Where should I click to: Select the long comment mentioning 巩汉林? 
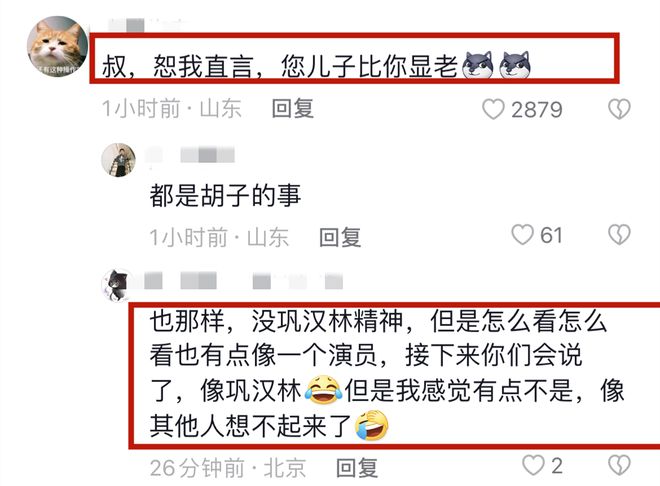(386, 374)
